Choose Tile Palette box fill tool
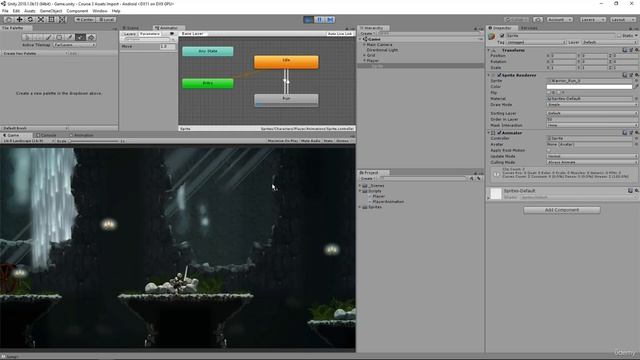The width and height of the screenshot is (640, 360). (x=59, y=37)
